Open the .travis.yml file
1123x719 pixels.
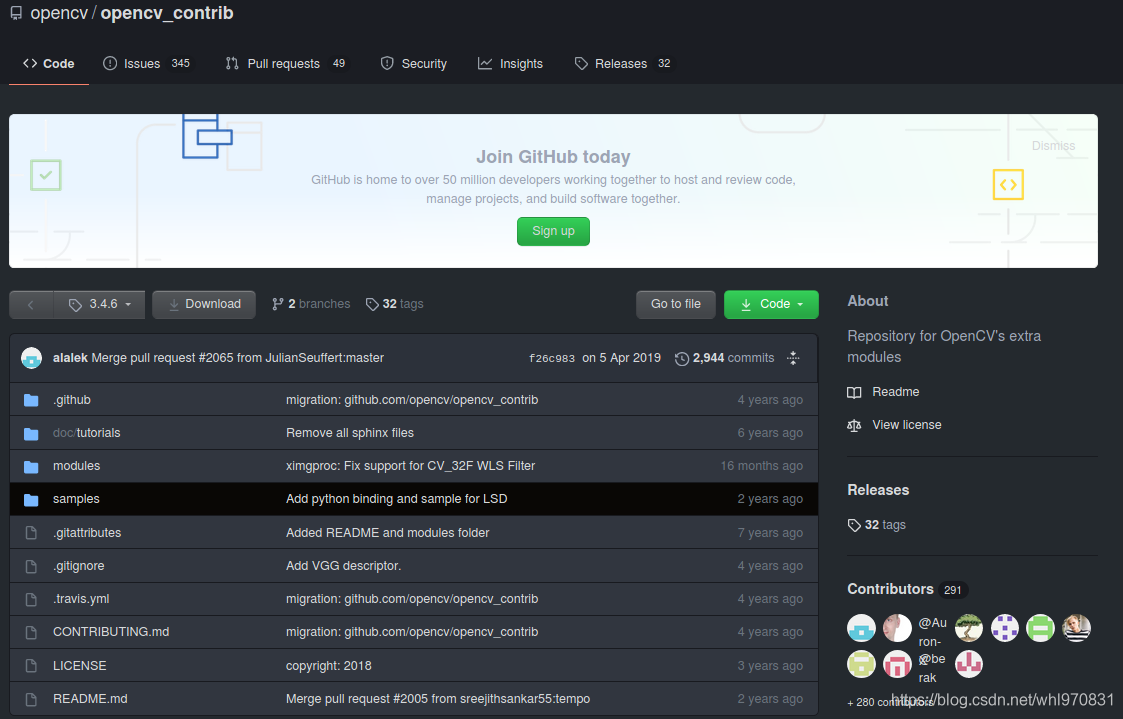coord(81,599)
